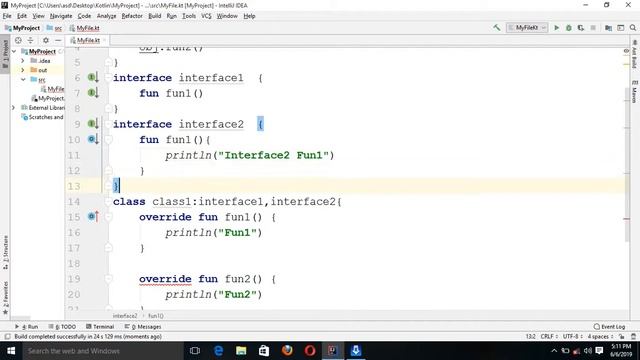Expand the out folder
This screenshot has height=360, width=640.
tap(23, 70)
